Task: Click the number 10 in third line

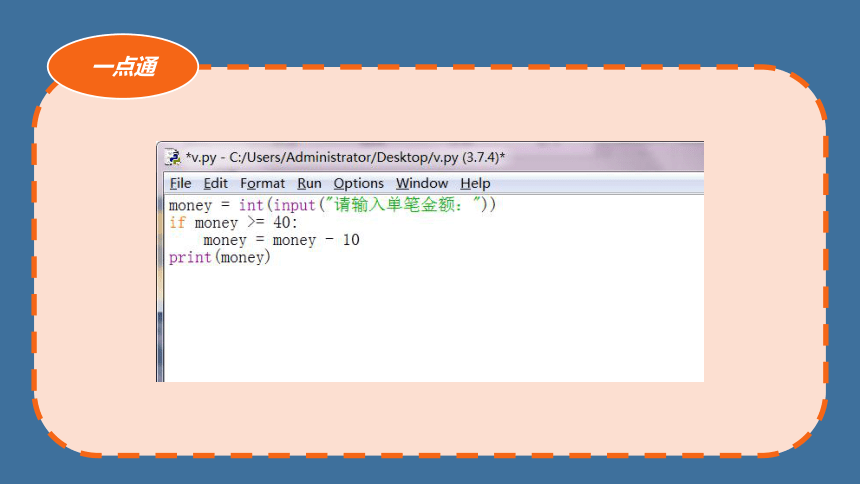Action: [x=351, y=240]
